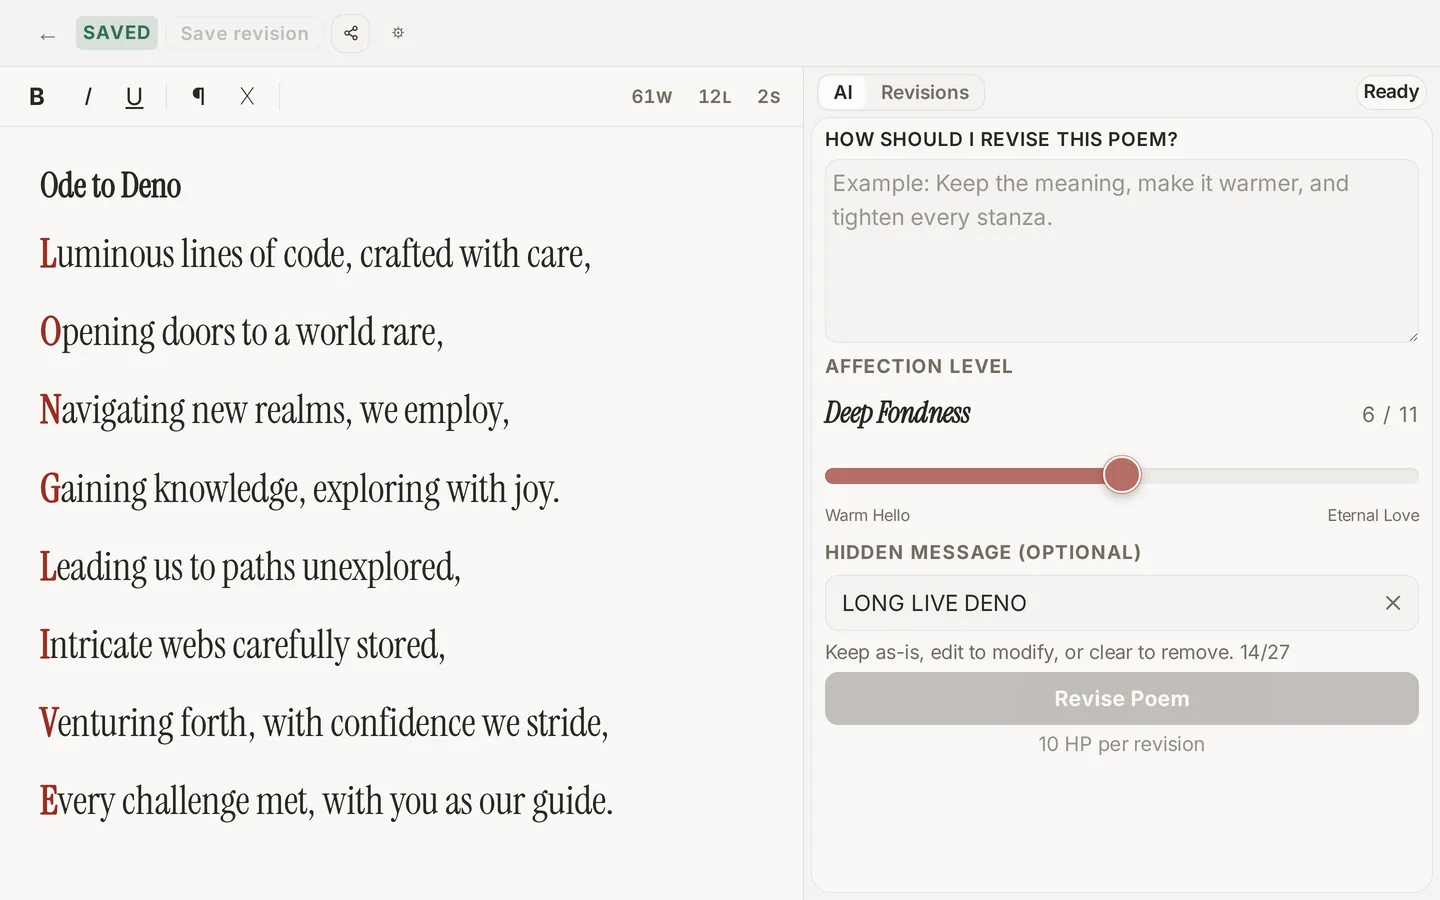Go back using the left arrow

point(47,36)
